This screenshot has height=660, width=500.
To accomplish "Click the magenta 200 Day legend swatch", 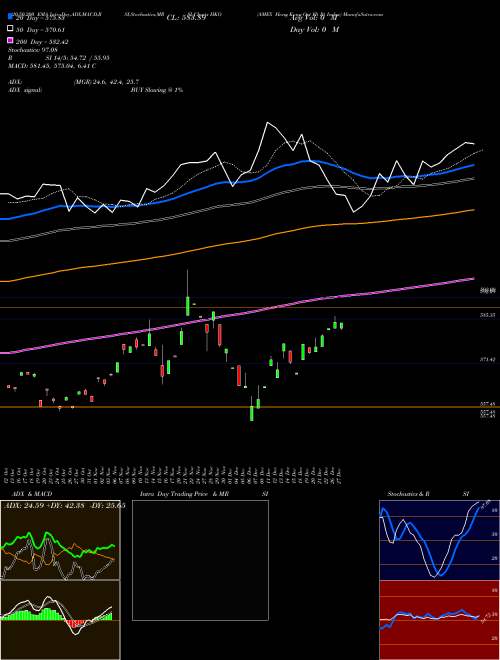I will (x=10, y=41).
